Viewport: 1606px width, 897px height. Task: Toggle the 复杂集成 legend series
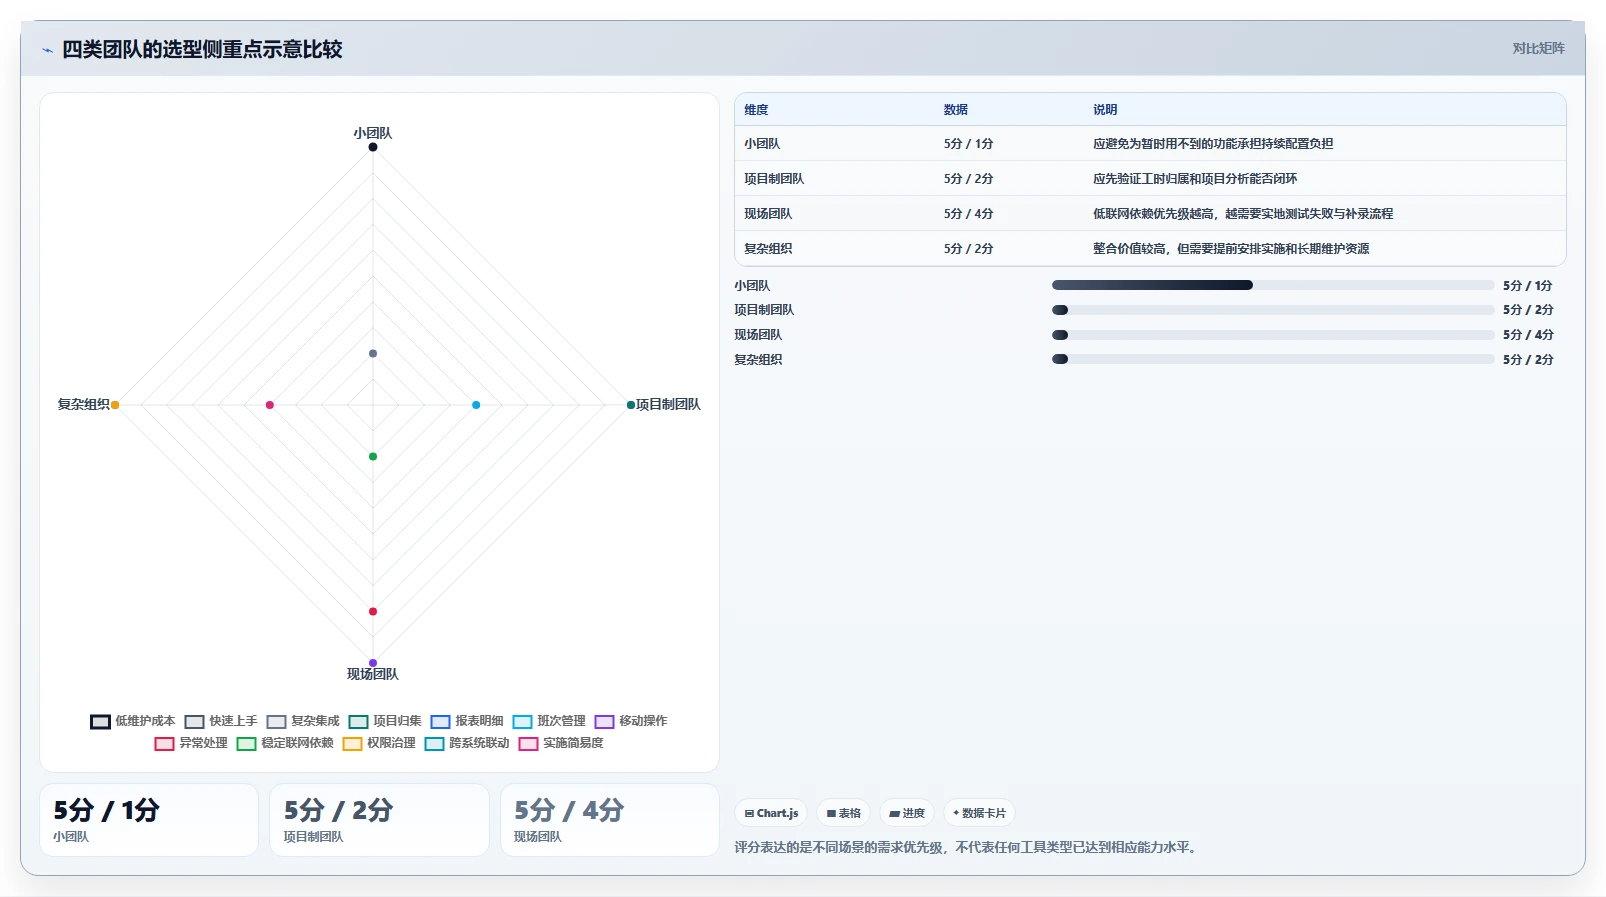(303, 721)
